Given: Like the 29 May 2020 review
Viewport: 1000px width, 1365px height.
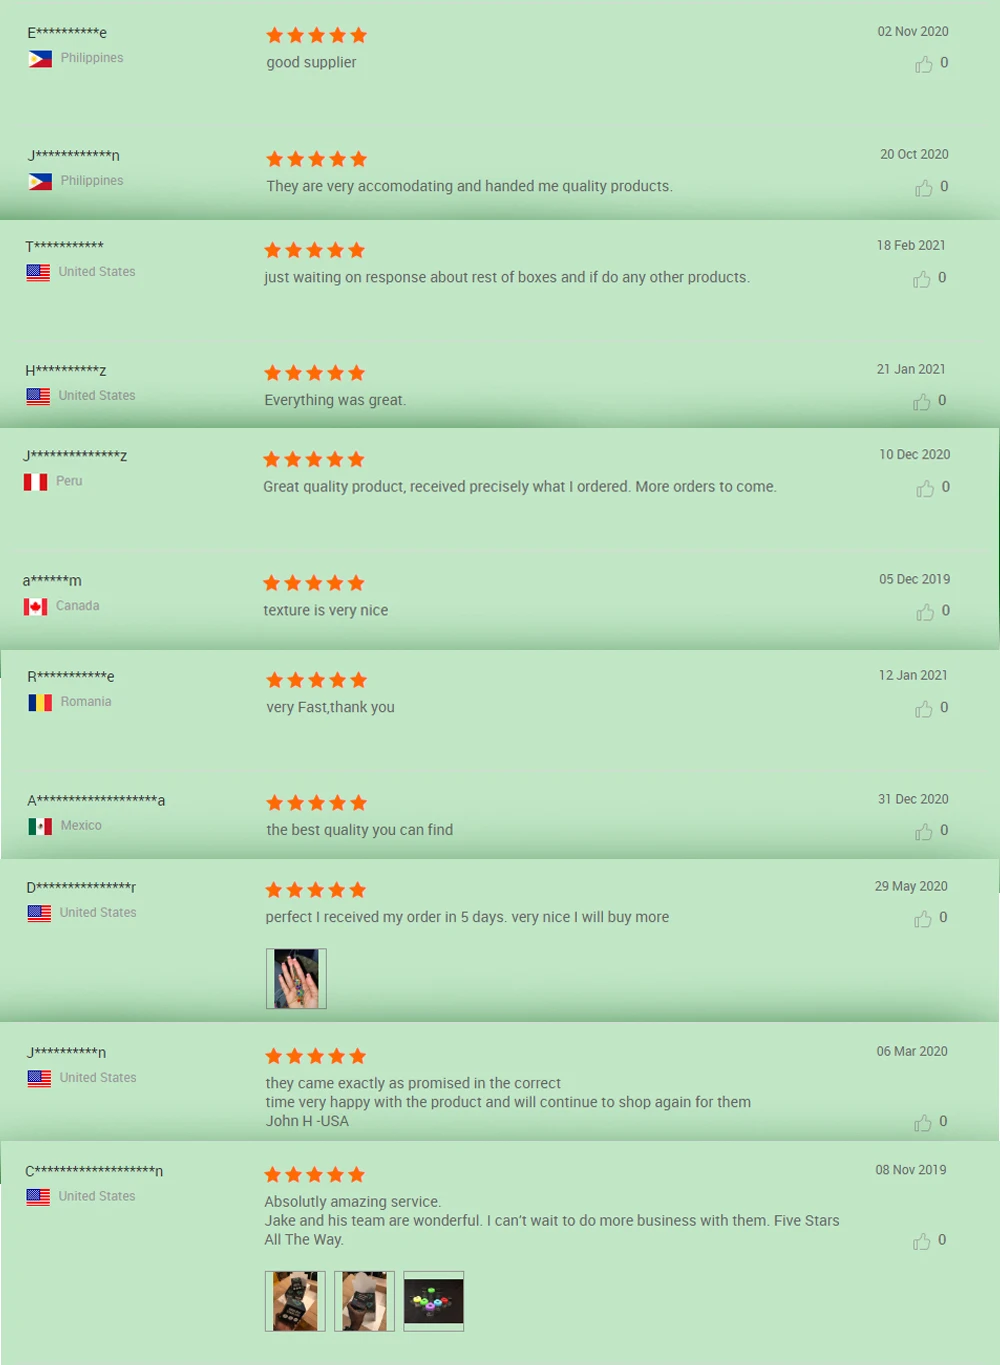Looking at the screenshot, I should pos(923,919).
